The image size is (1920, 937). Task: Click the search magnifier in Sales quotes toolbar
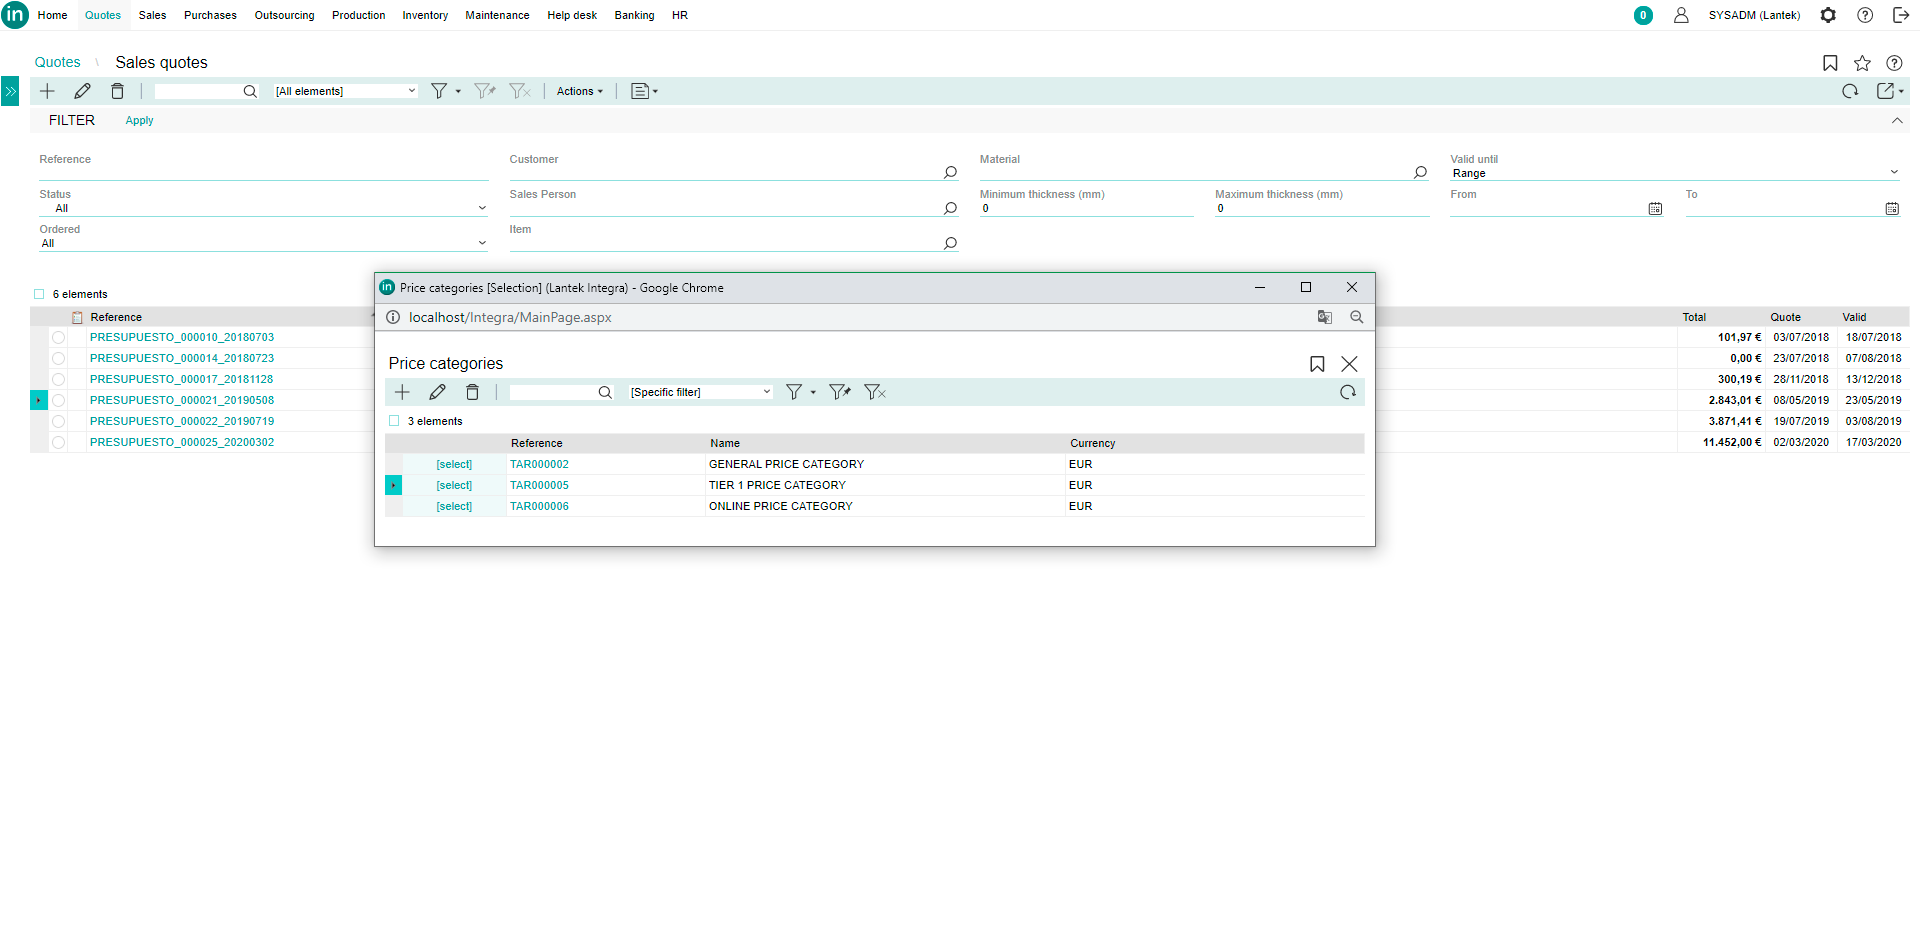coord(250,91)
